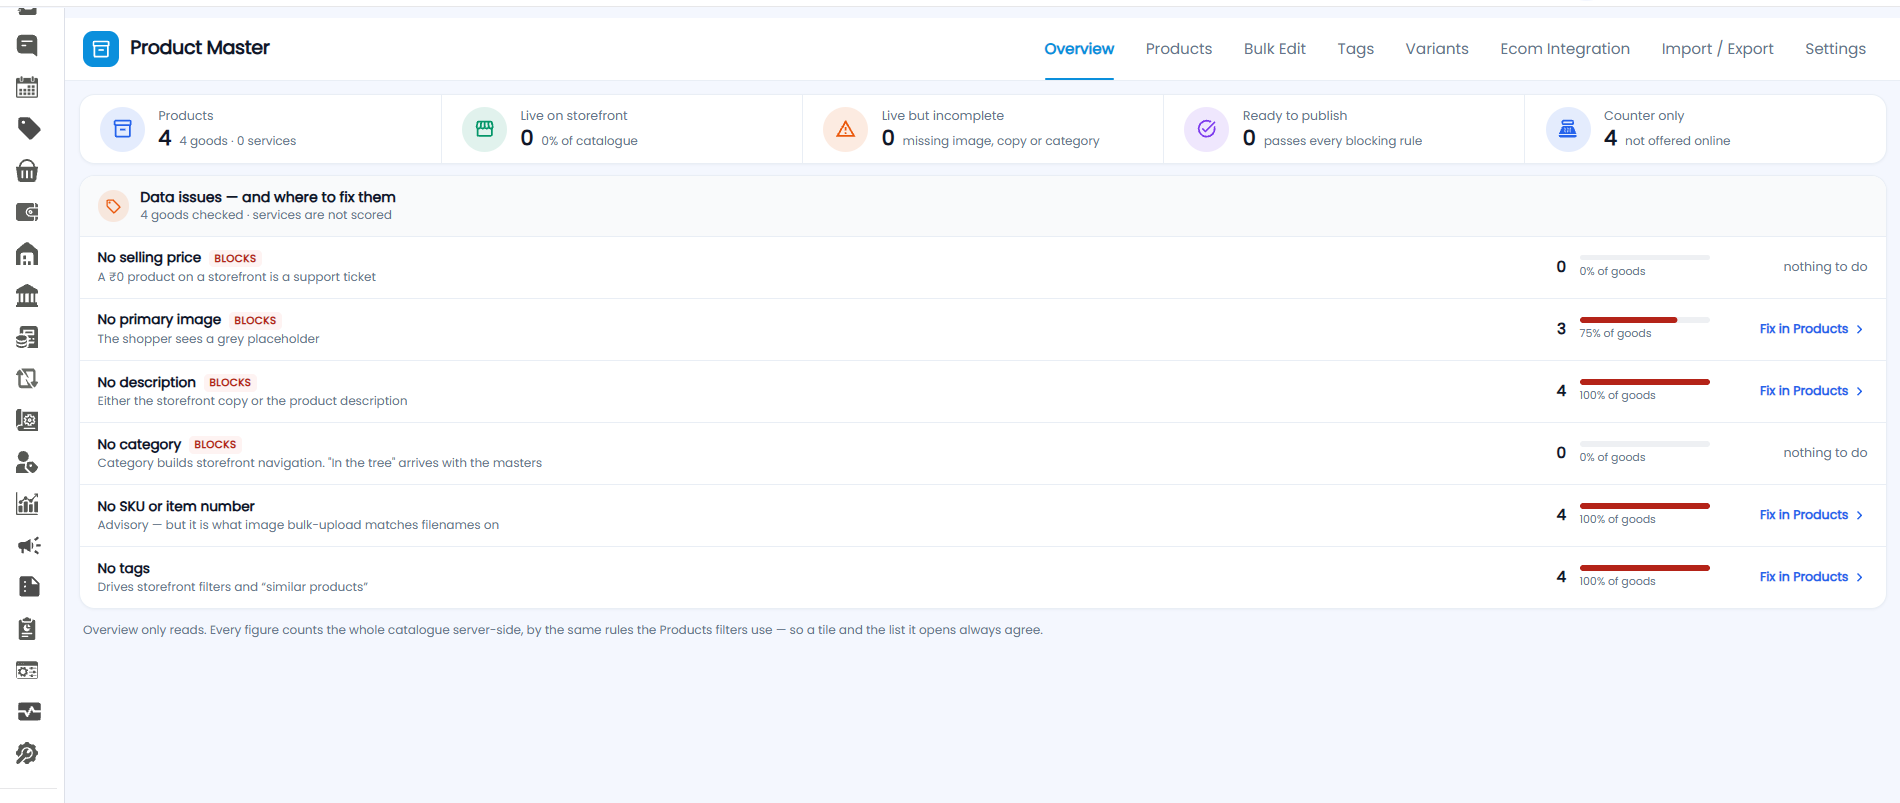
Task: Open the warehouse sidebar icon
Action: coord(27,254)
